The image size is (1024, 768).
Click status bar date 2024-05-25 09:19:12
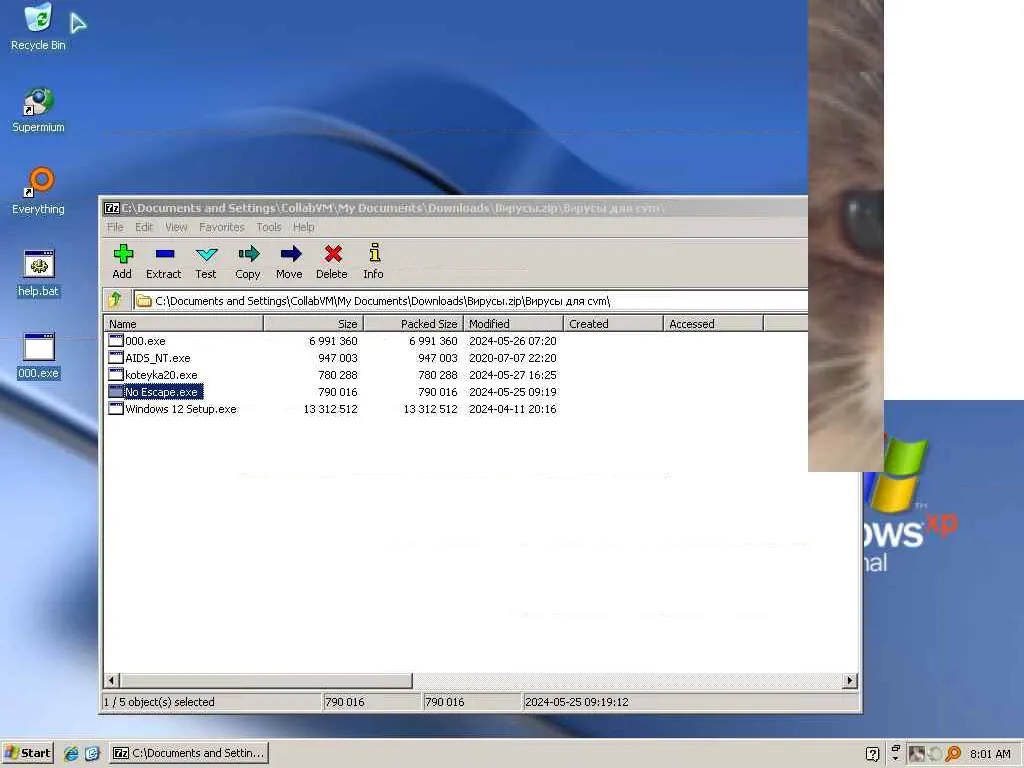pos(577,702)
